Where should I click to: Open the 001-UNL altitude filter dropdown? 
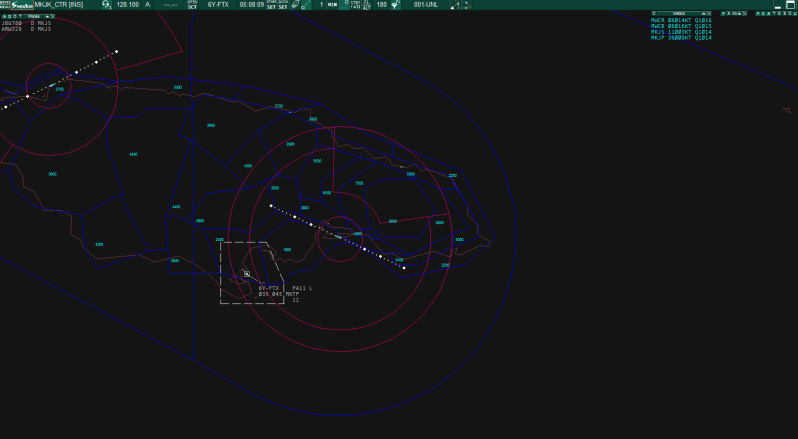[426, 5]
